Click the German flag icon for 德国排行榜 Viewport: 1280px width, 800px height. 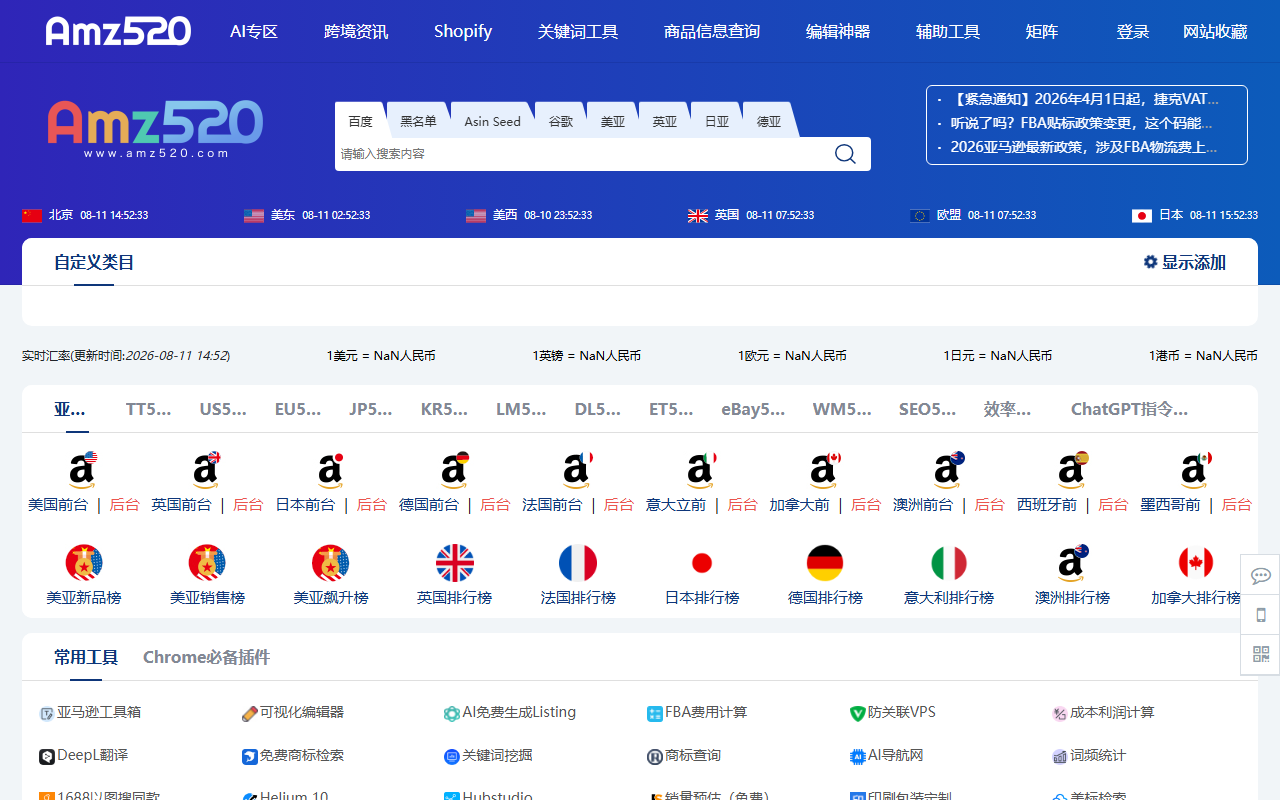825,563
